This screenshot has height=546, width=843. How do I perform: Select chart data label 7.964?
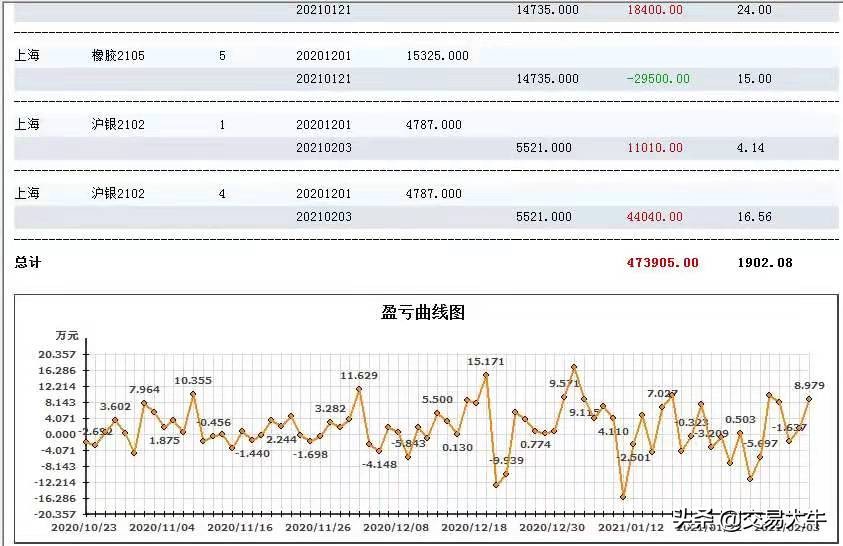point(144,390)
